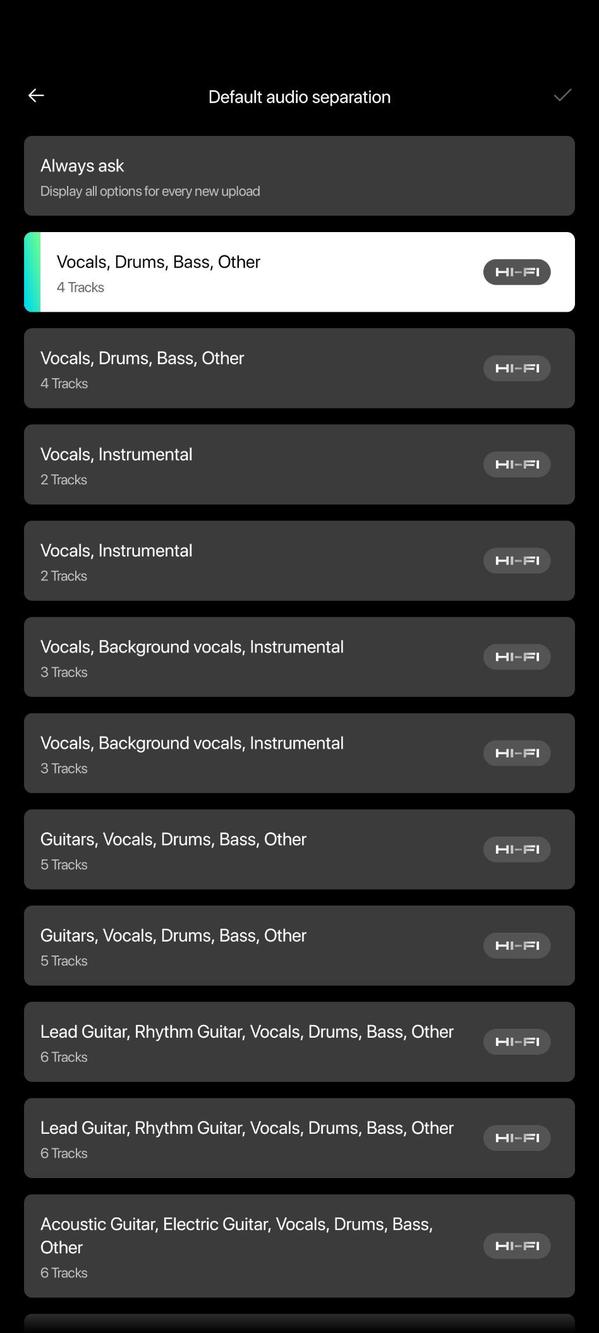Select the Always ask option
The image size is (599, 1333).
(299, 176)
